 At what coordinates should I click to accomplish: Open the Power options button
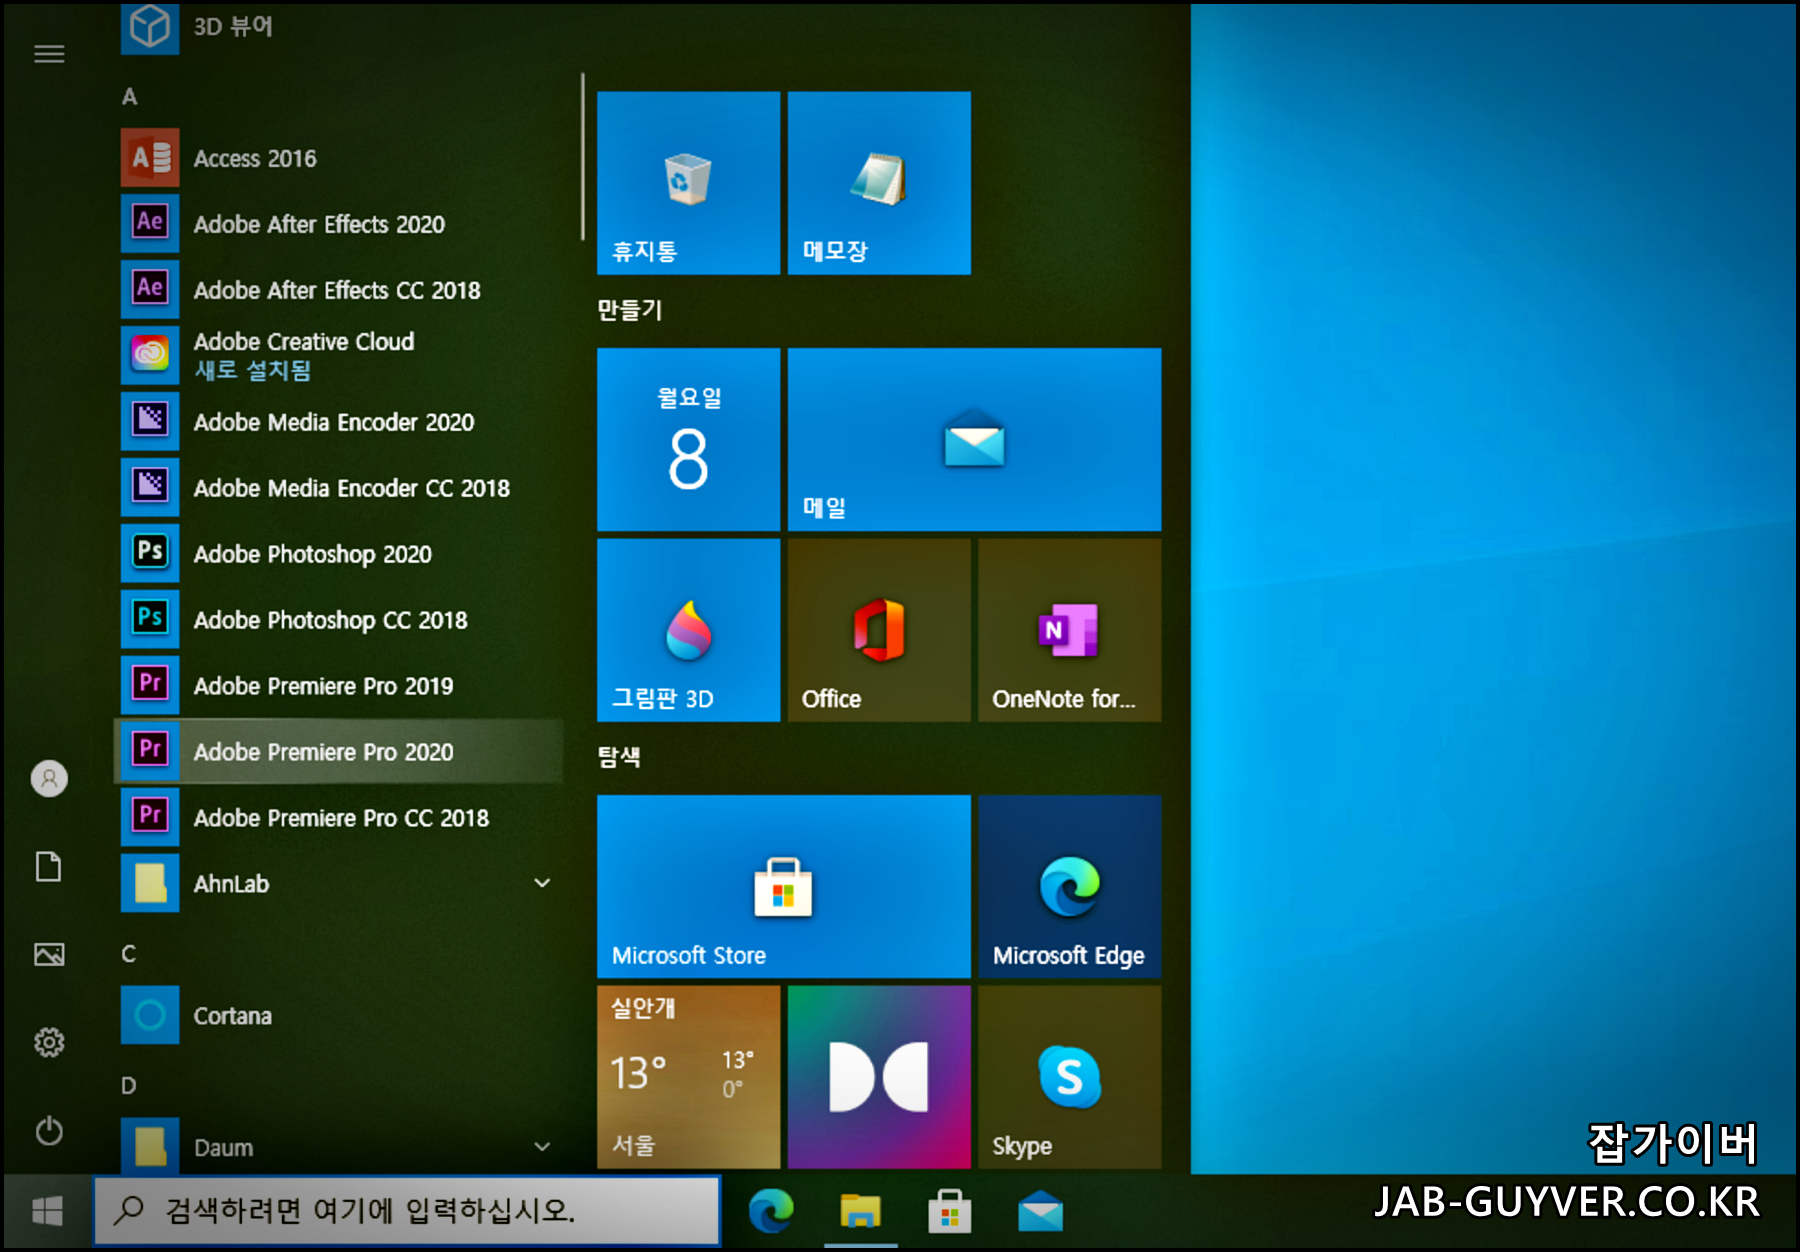tap(49, 1131)
